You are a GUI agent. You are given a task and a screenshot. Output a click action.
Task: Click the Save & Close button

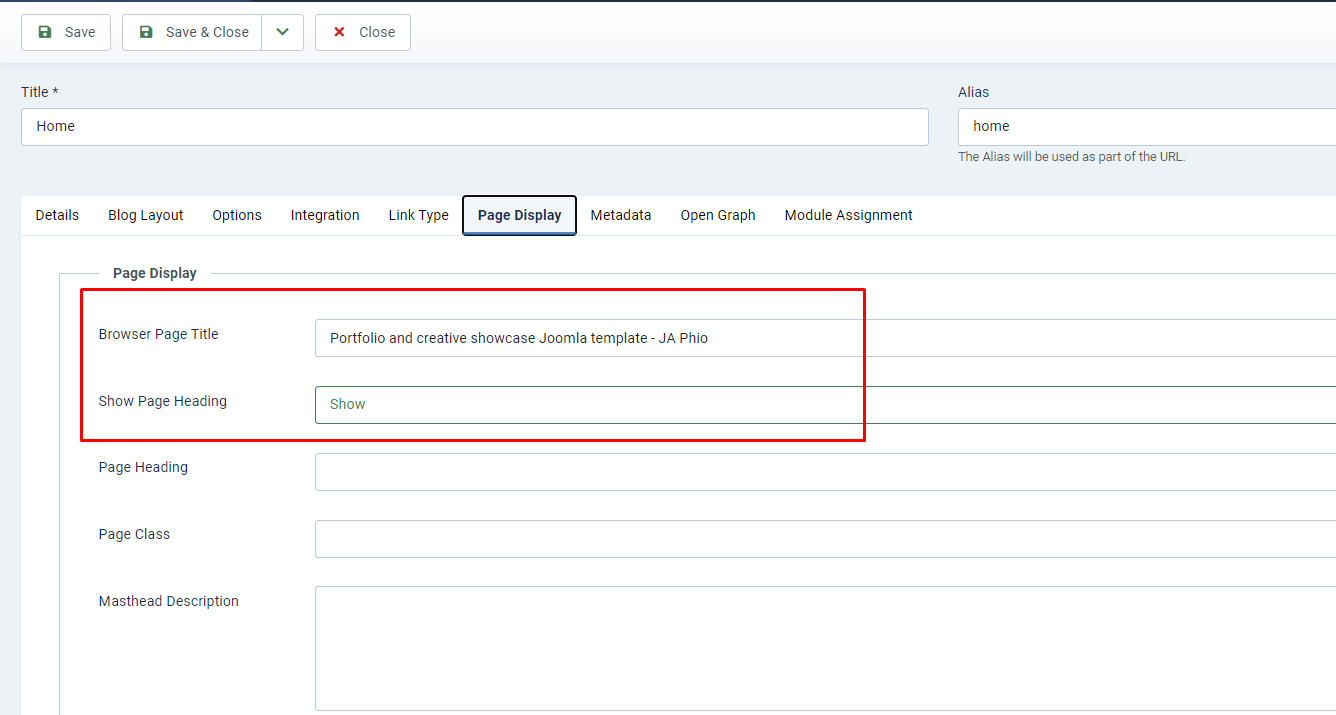(193, 32)
